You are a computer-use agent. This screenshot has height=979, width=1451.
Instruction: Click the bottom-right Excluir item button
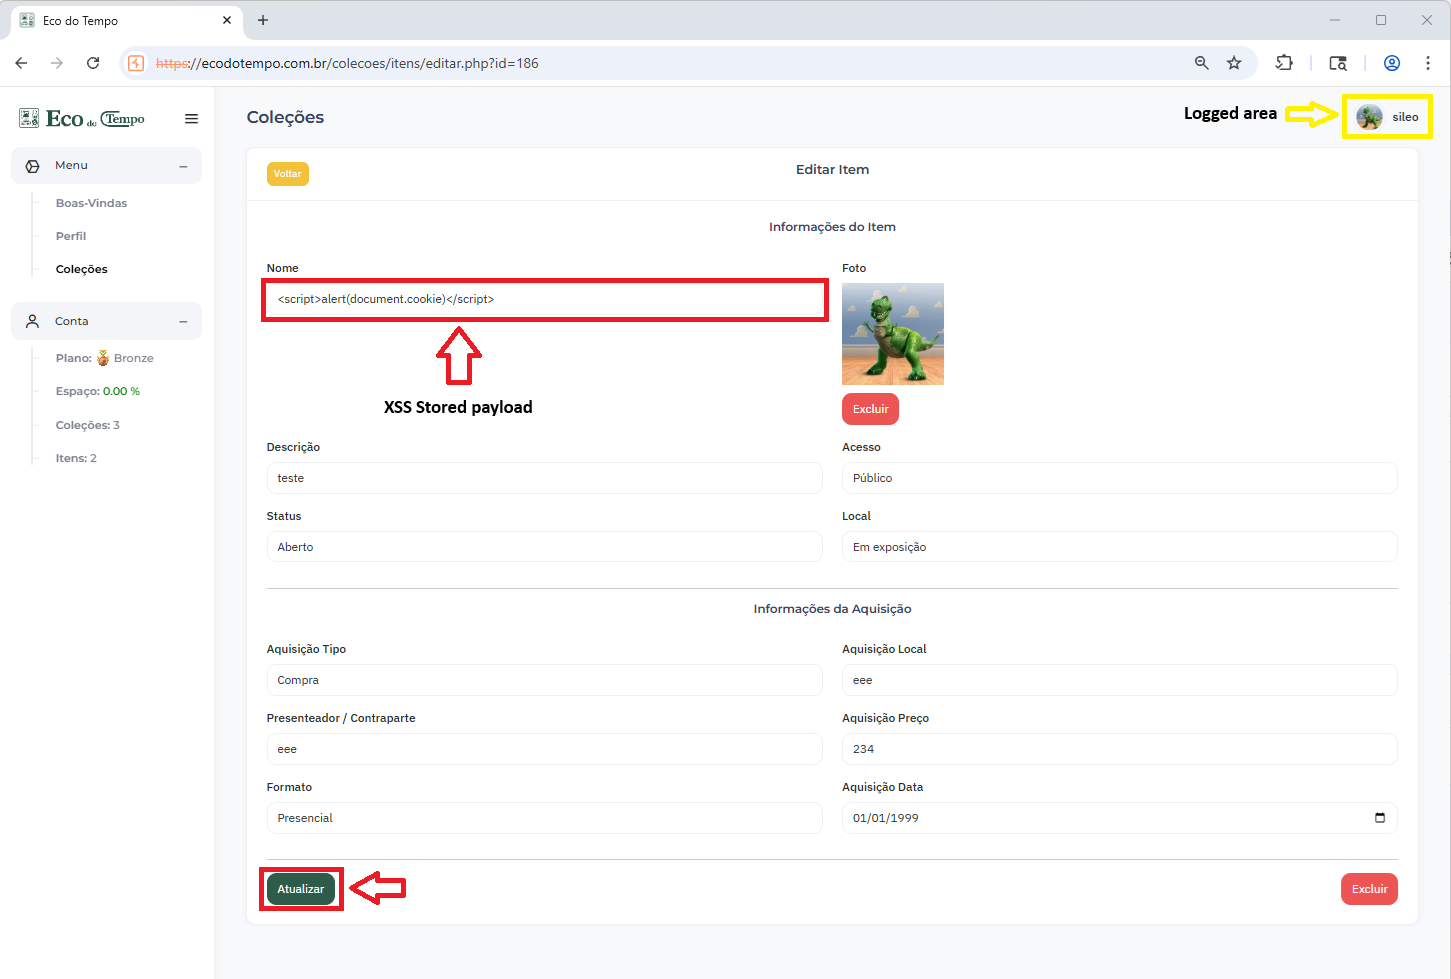(1369, 889)
